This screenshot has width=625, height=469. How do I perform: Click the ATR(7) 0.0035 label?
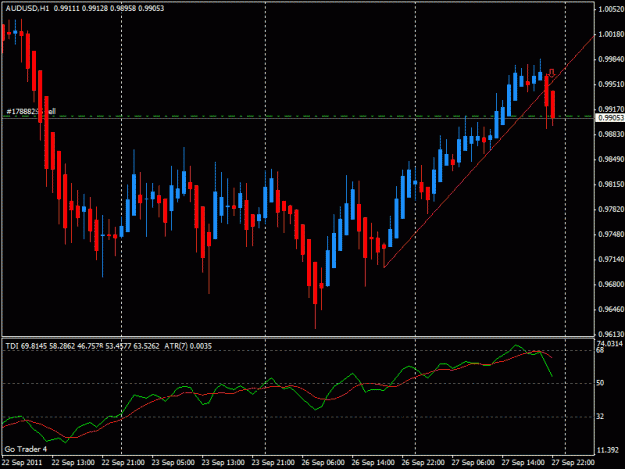coord(188,346)
